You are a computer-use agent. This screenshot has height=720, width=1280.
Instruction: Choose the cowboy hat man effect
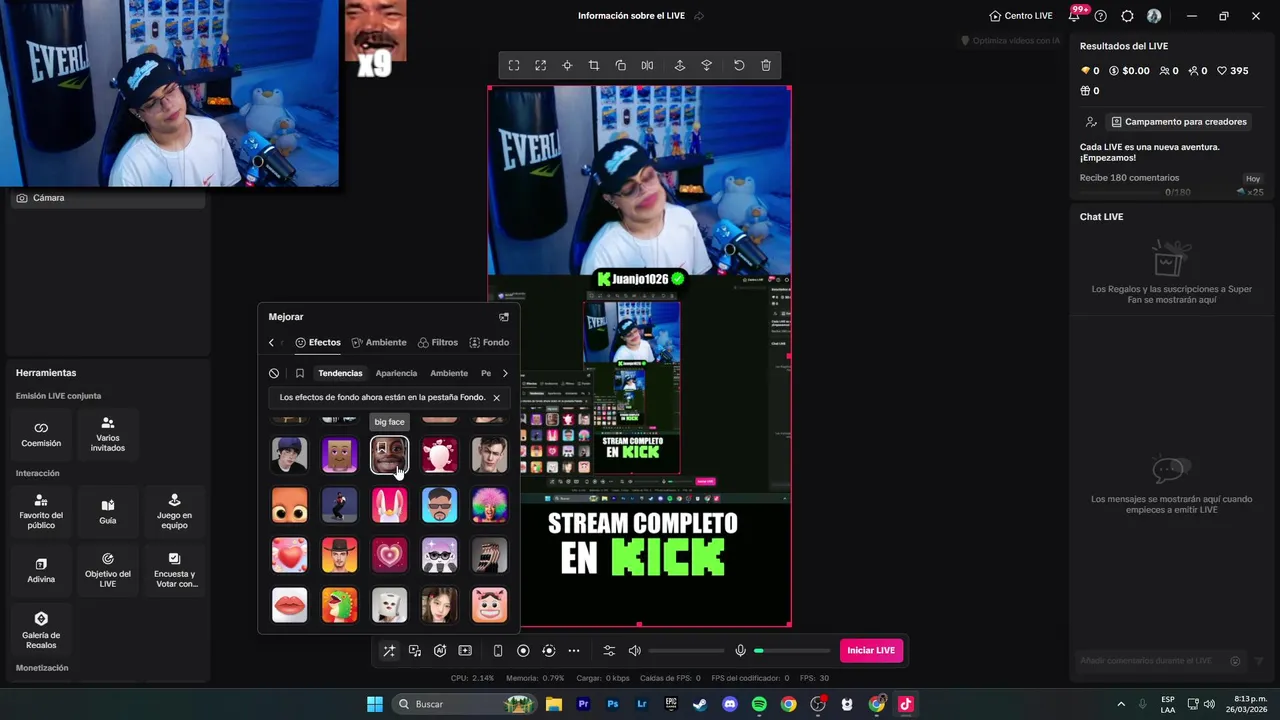tap(339, 555)
